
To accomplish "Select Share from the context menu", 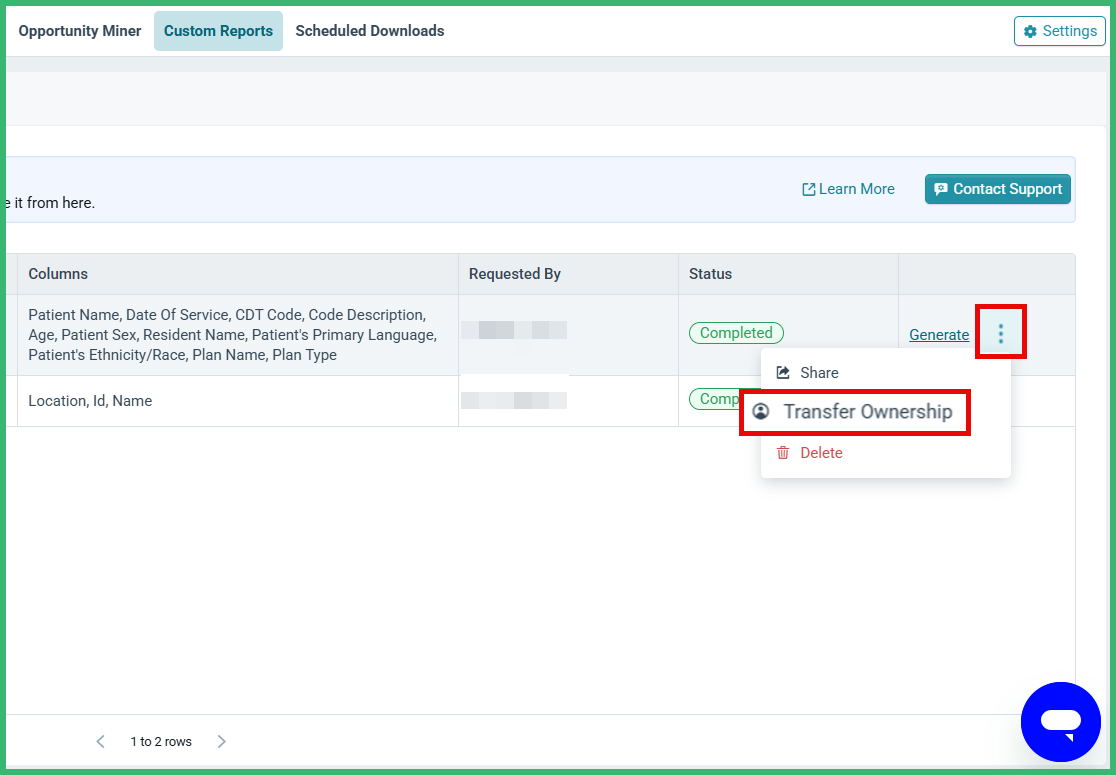I will pyautogui.click(x=820, y=372).
